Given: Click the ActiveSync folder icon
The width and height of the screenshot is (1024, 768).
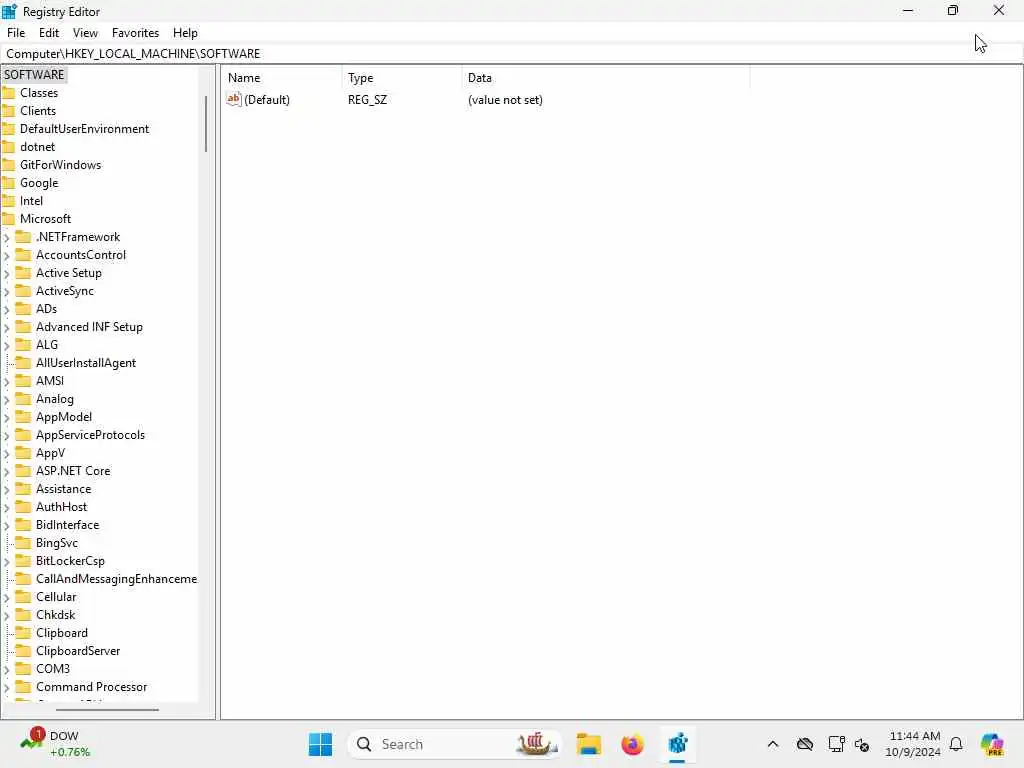Looking at the screenshot, I should (23, 291).
